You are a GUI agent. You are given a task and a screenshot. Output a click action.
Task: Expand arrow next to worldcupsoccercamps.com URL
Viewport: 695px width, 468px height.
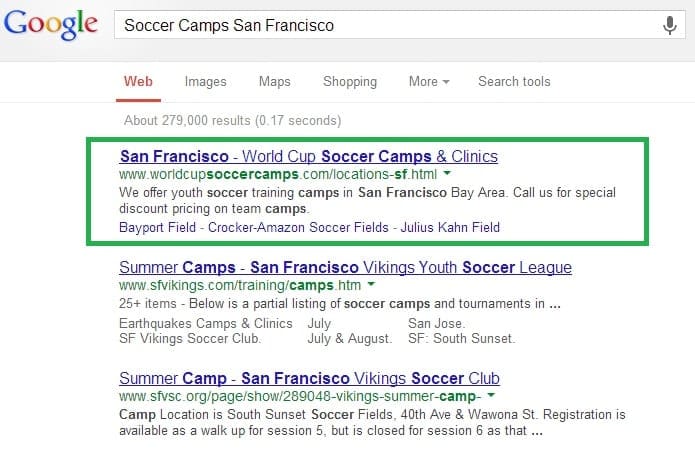[x=447, y=173]
